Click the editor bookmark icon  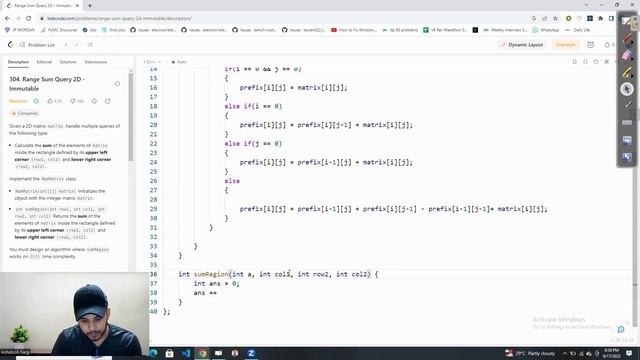pos(574,62)
